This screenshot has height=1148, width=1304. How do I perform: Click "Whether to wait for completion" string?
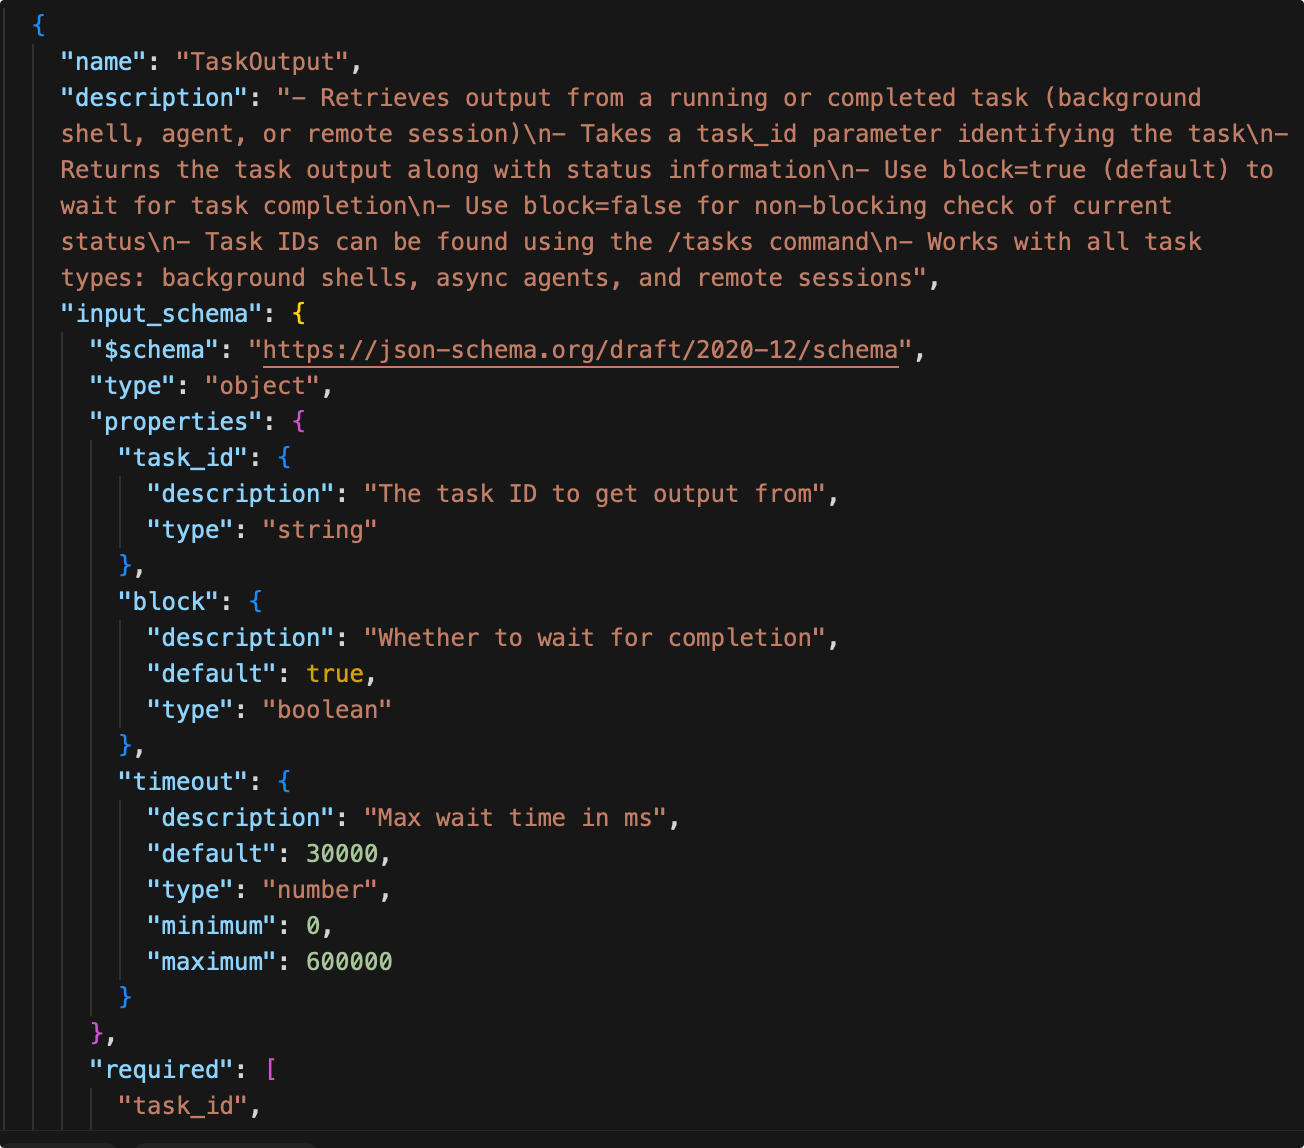(594, 638)
